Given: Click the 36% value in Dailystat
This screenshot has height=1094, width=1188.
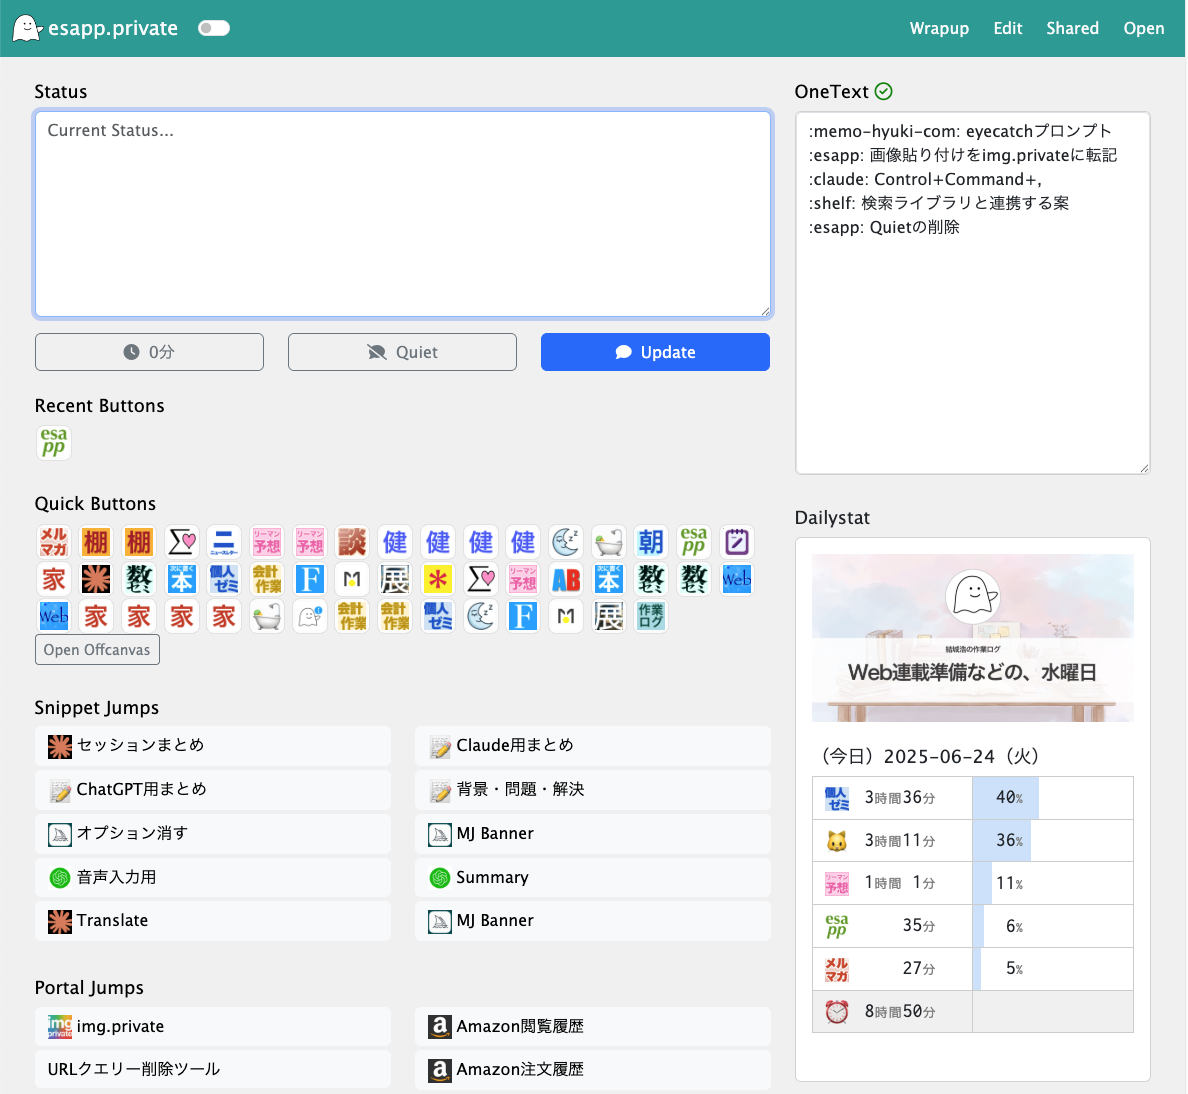Looking at the screenshot, I should [1009, 840].
